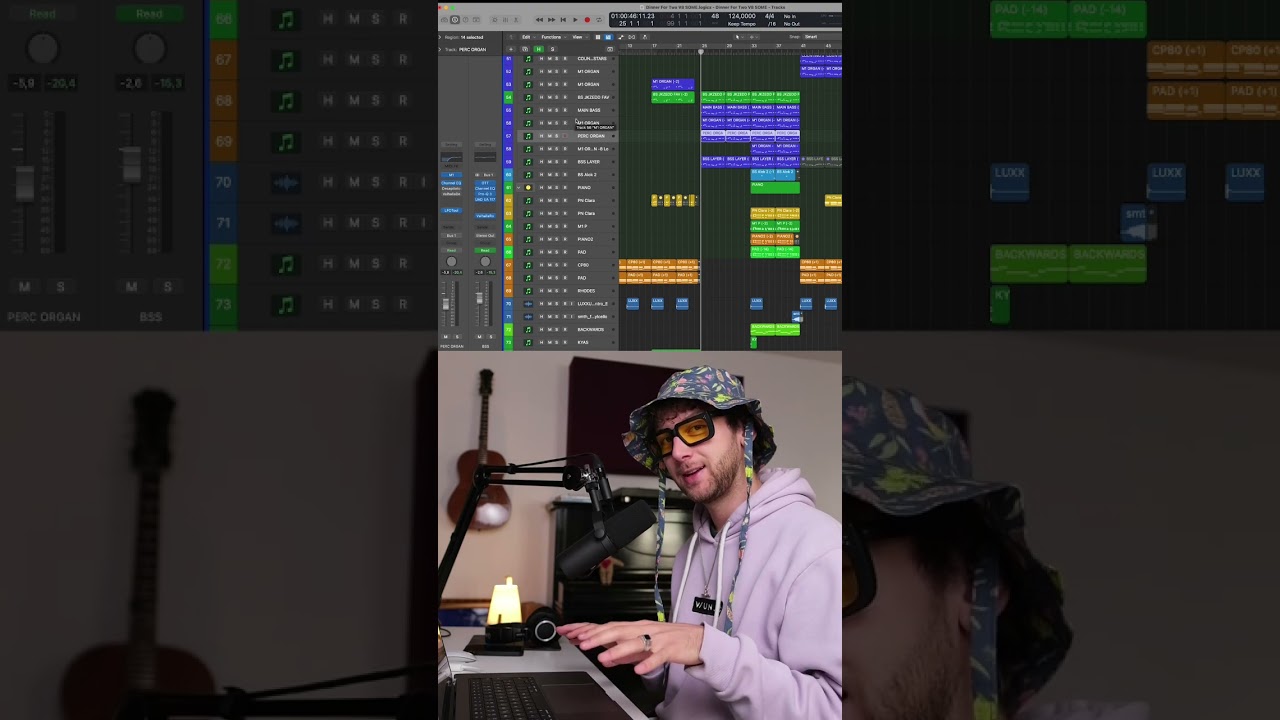Expand the Region inspector disclosure triangle
This screenshot has width=1280, height=720.
coord(440,37)
